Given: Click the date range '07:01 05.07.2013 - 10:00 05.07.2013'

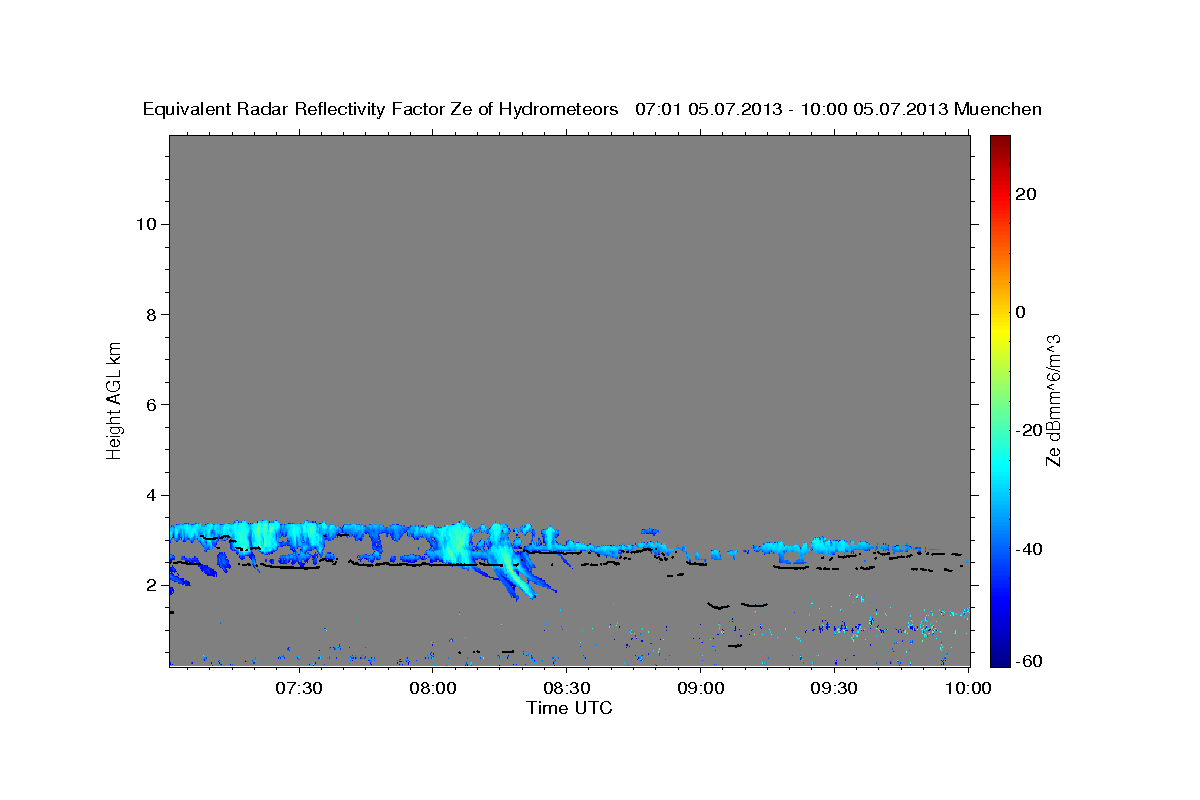Looking at the screenshot, I should (792, 109).
